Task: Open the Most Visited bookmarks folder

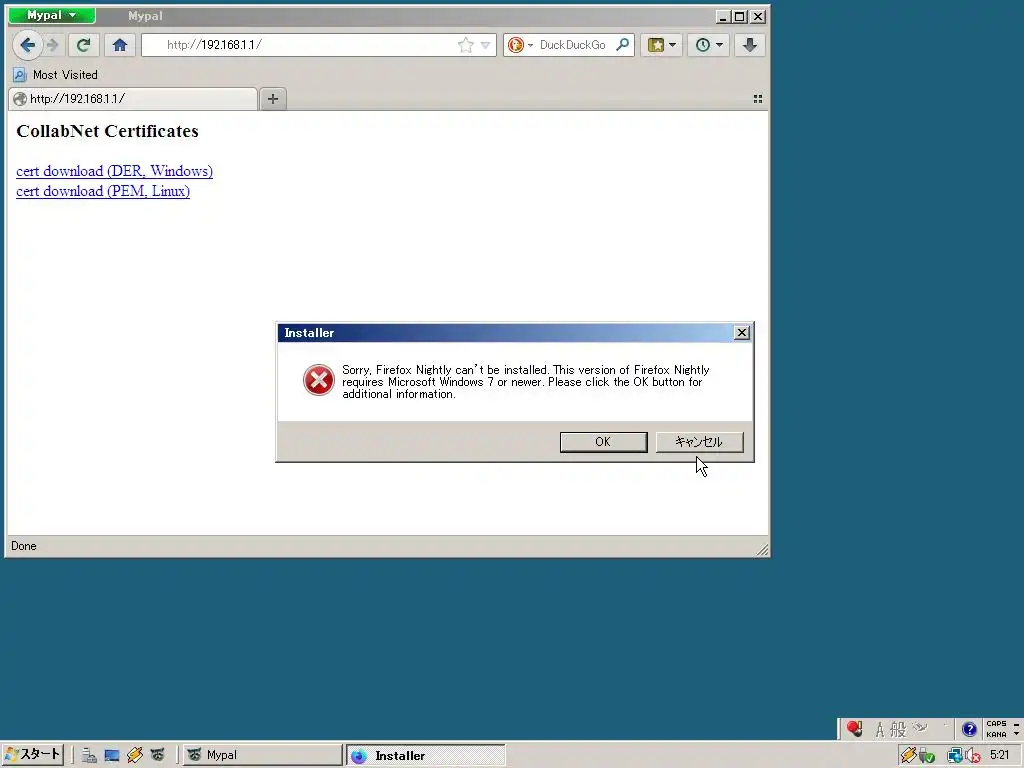Action: pos(56,74)
